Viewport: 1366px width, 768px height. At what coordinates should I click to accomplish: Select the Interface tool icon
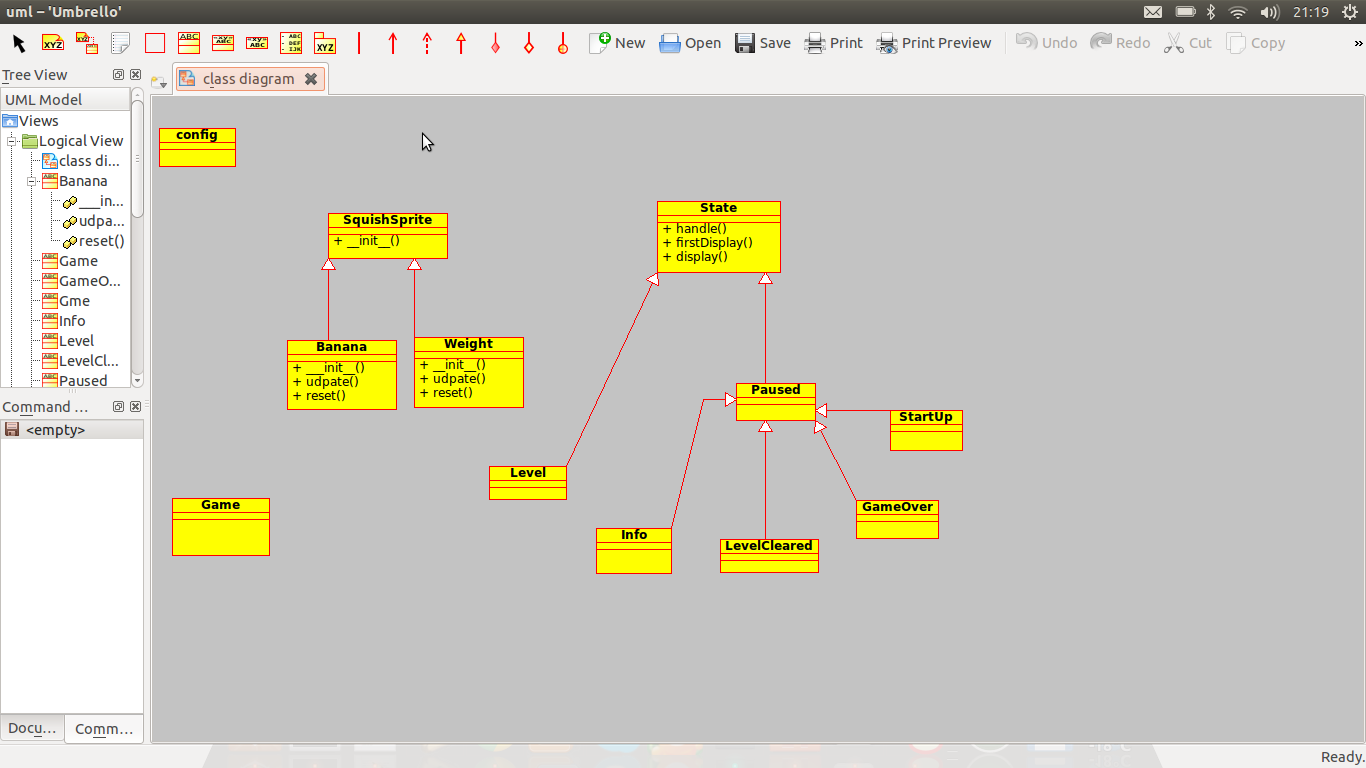coord(223,43)
